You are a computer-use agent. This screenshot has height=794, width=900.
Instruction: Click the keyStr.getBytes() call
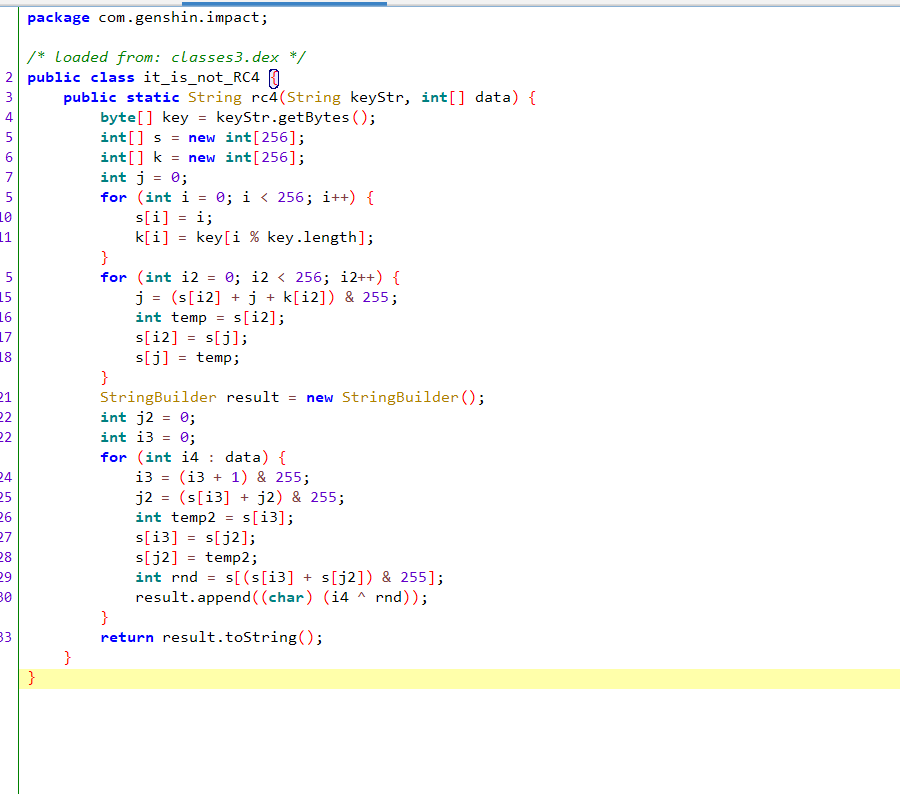tap(292, 118)
